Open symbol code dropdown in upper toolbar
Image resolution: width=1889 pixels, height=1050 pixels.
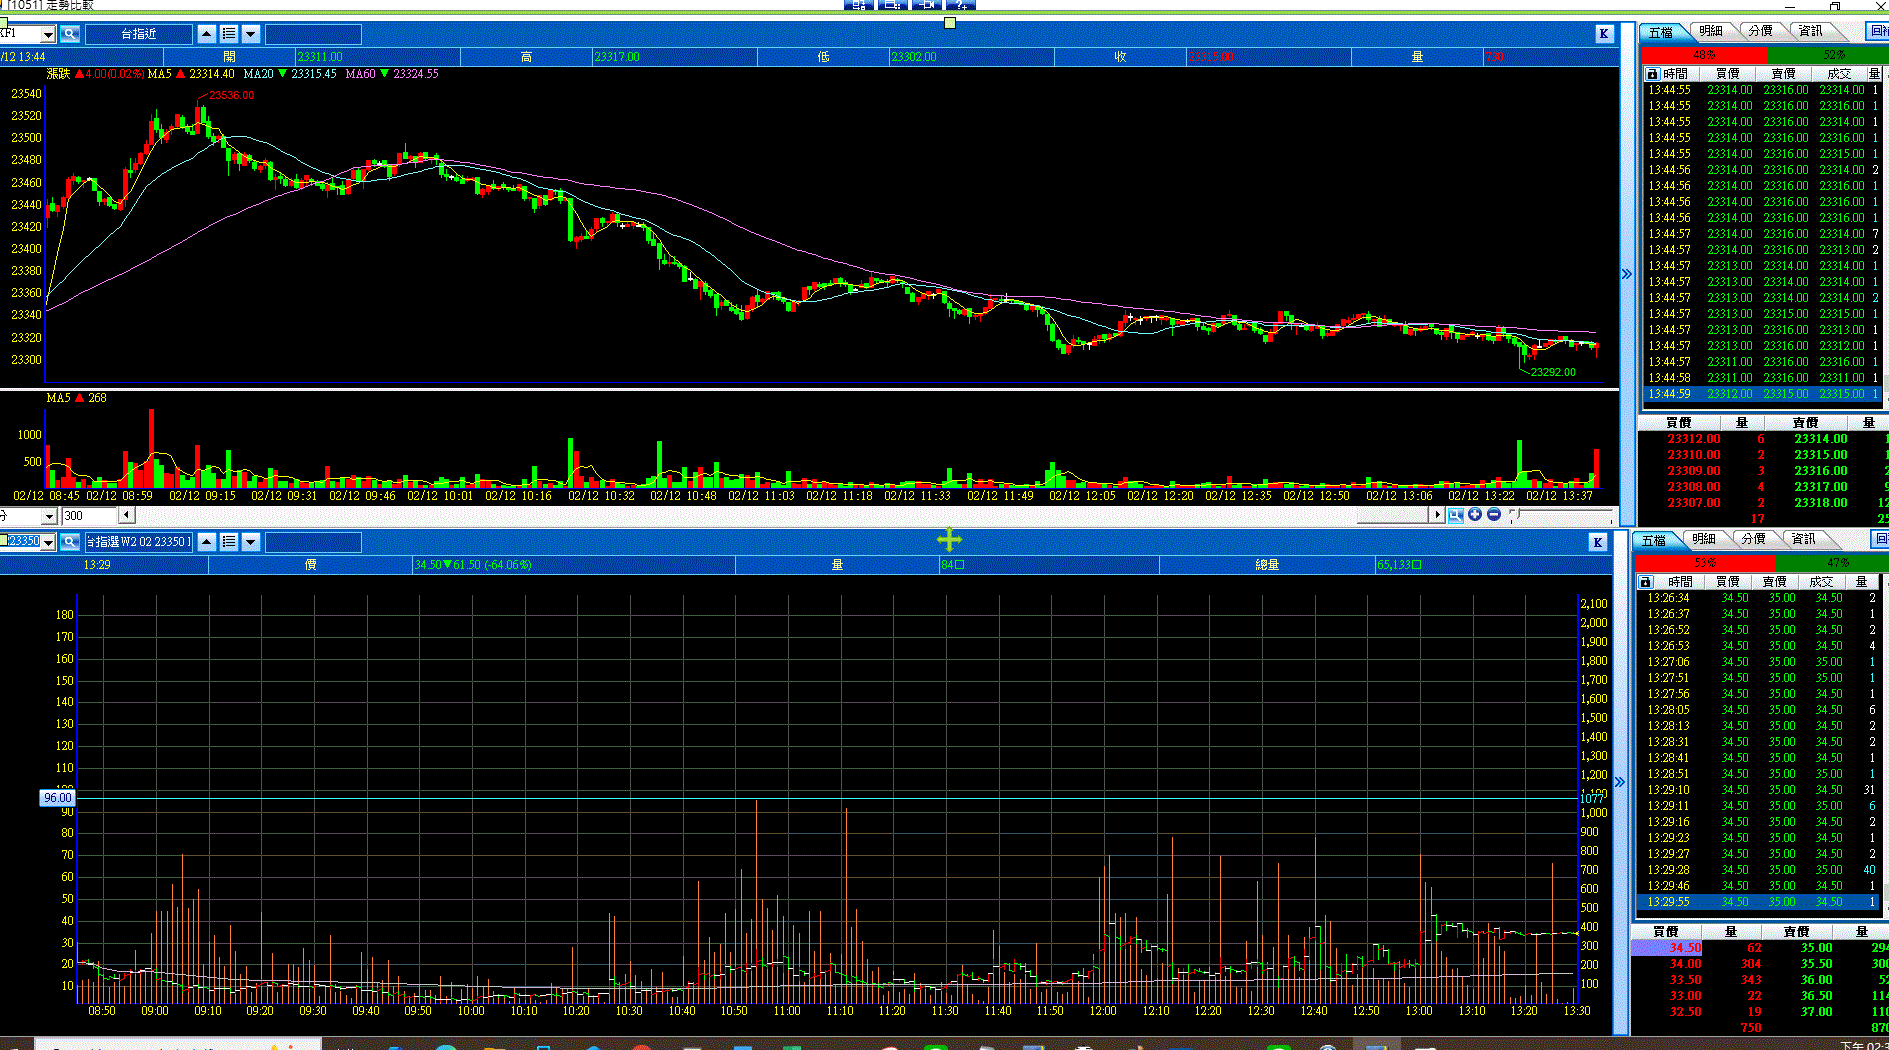[x=48, y=35]
